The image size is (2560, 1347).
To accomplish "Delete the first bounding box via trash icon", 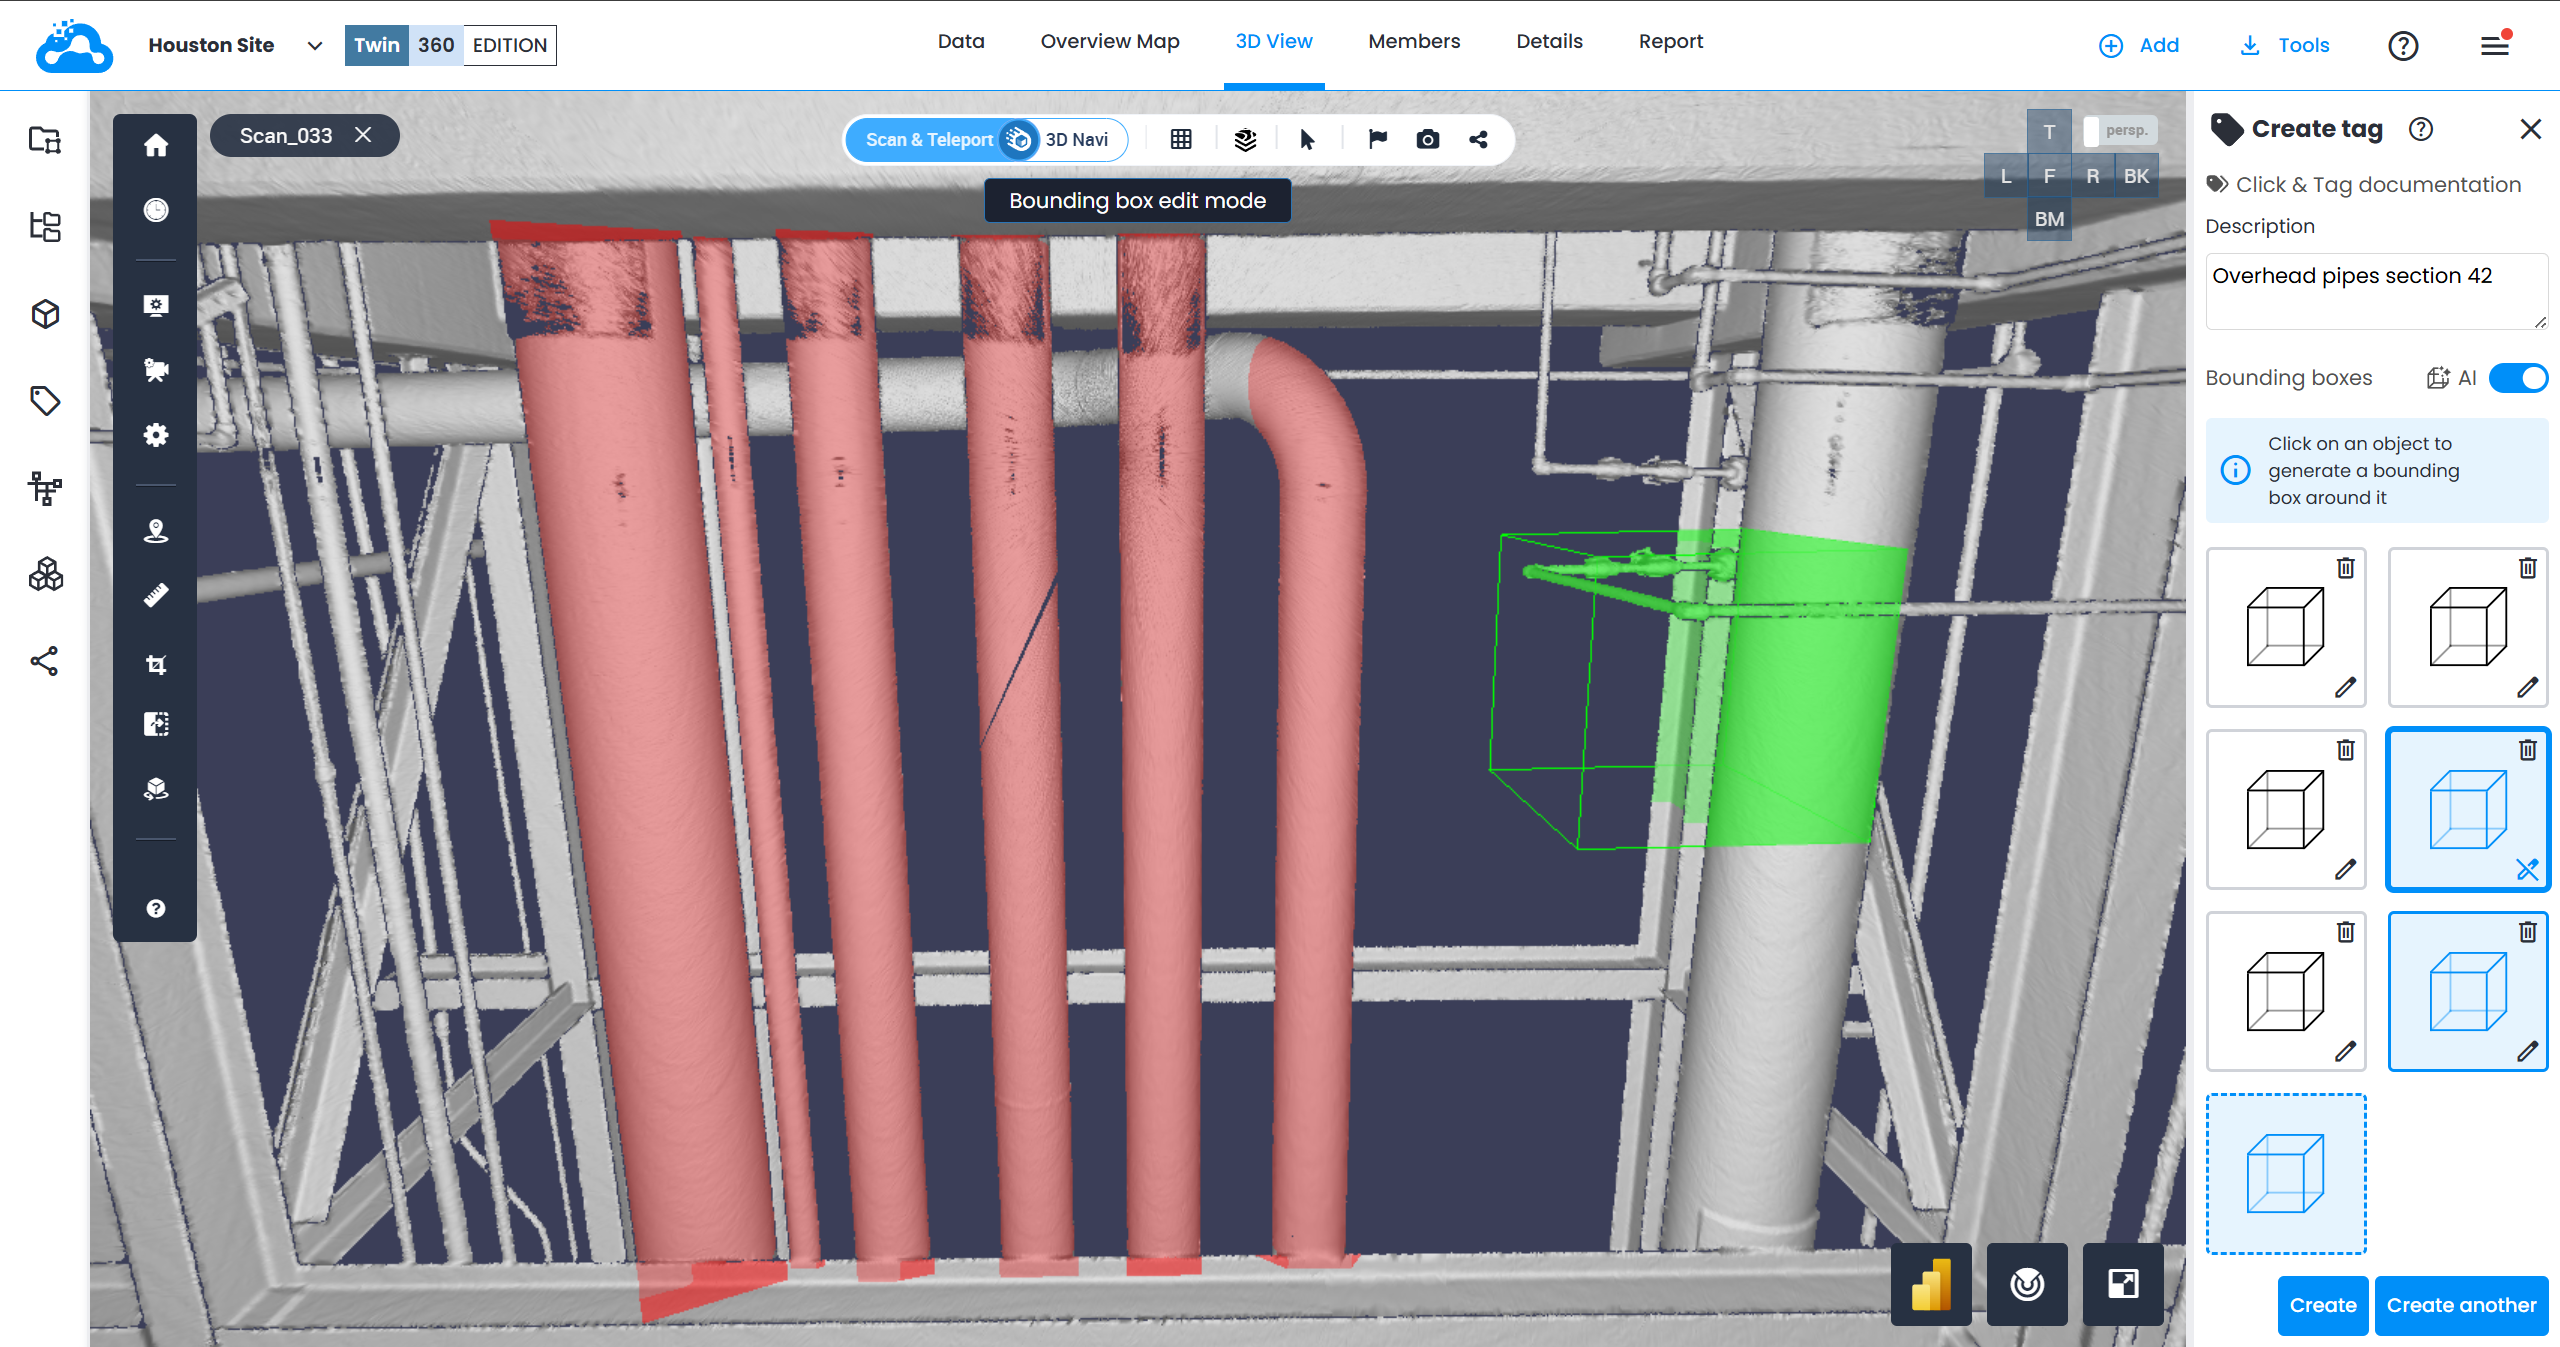I will [x=2345, y=569].
